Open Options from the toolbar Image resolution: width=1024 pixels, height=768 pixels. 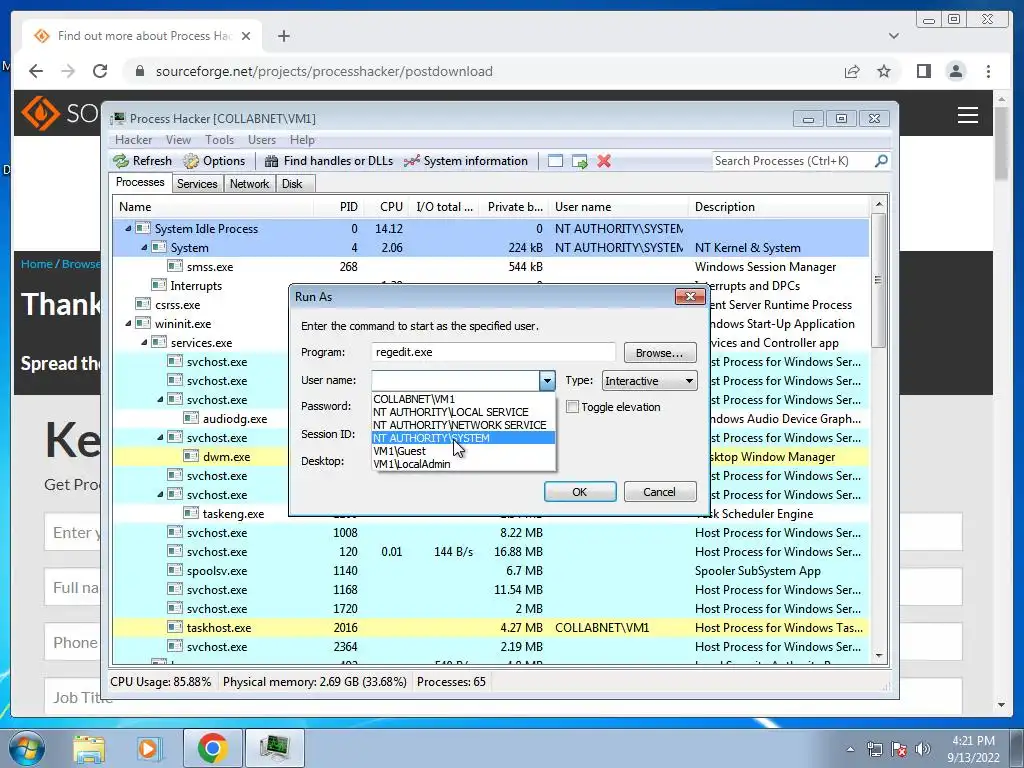pos(214,161)
